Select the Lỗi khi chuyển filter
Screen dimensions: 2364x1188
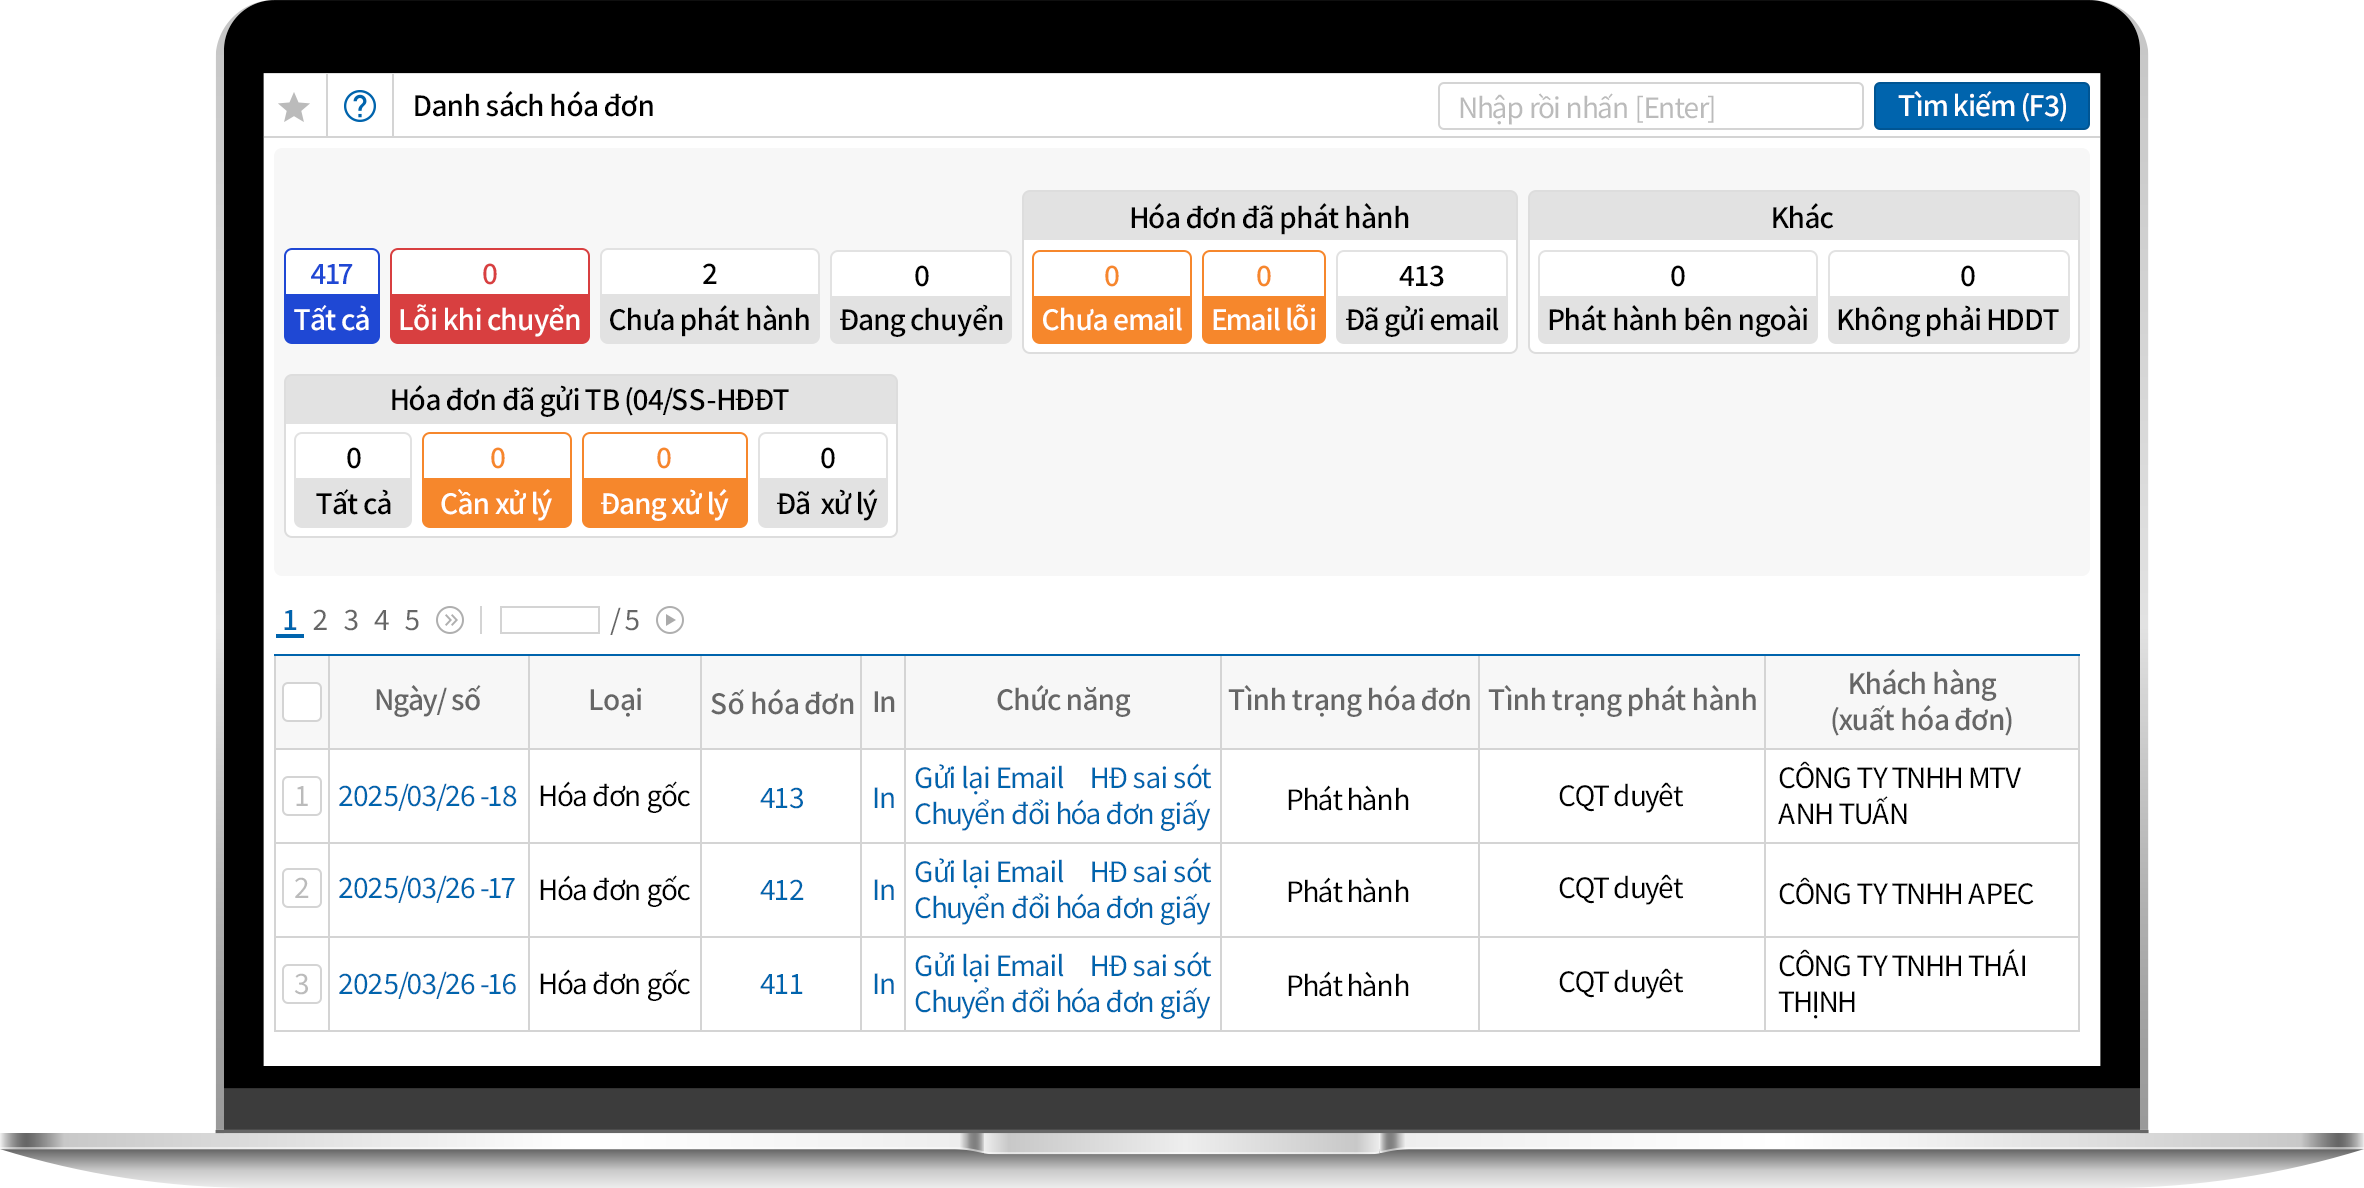tap(489, 297)
